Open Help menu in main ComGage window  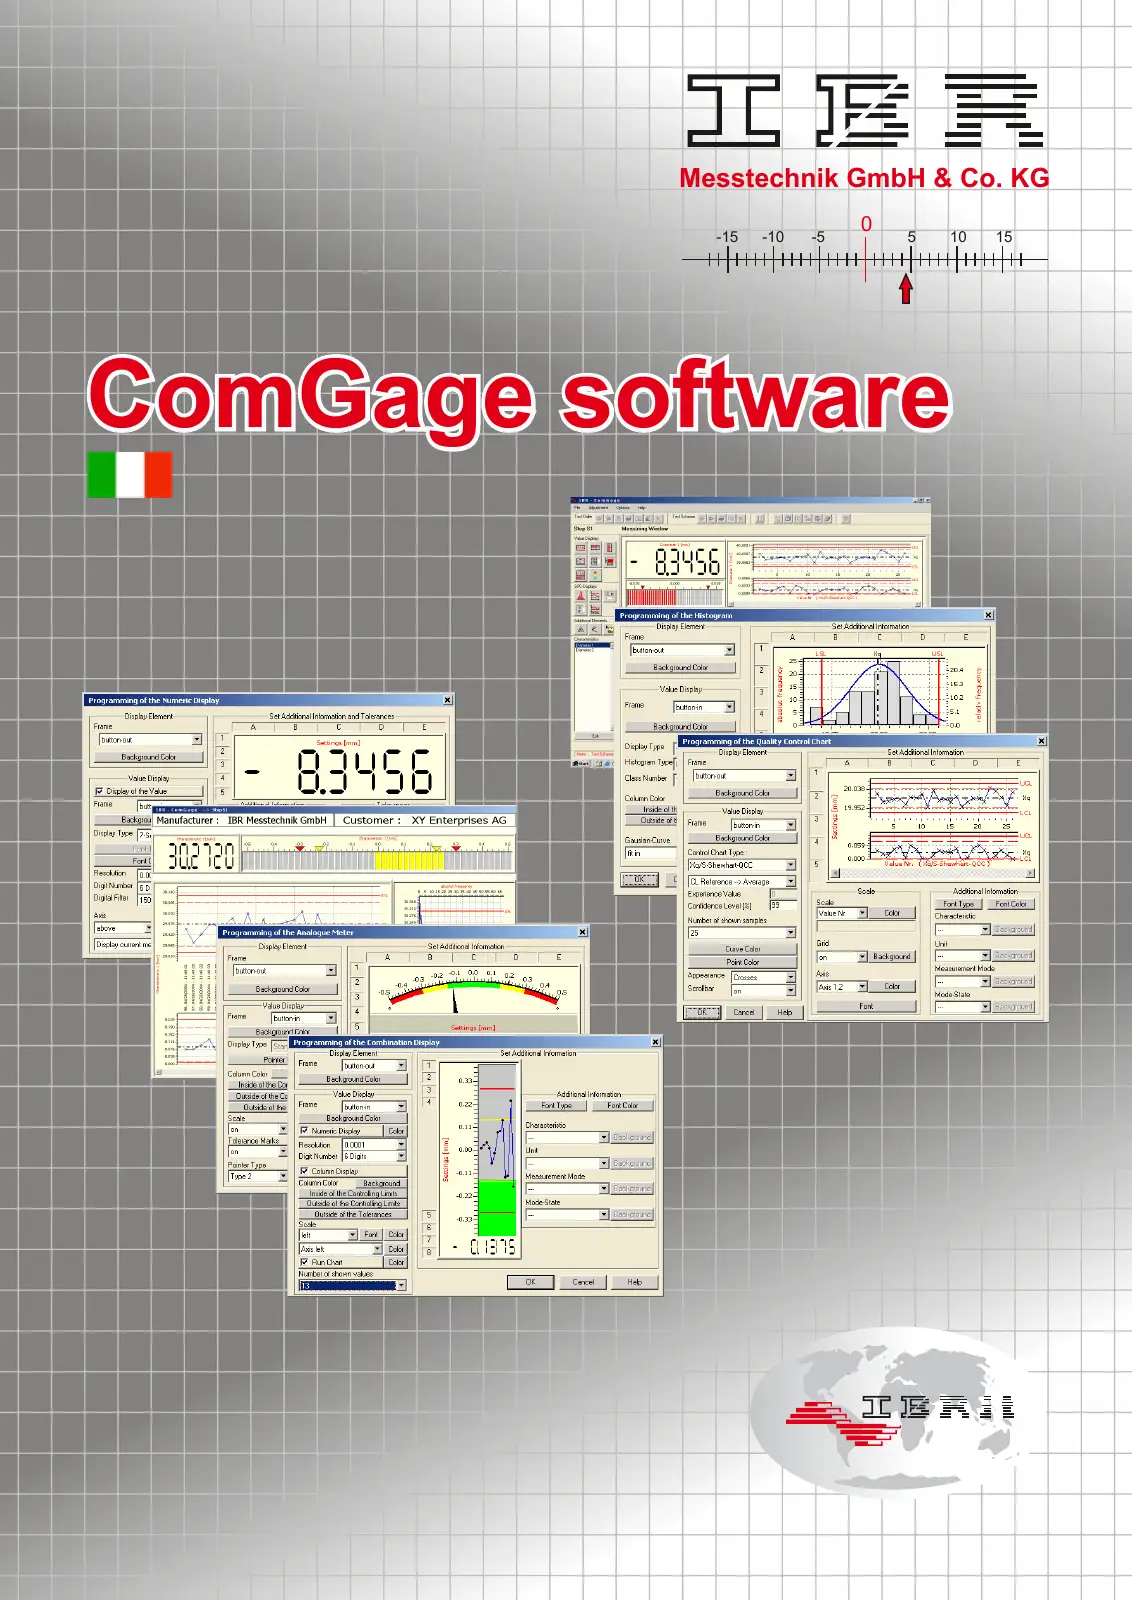(642, 507)
